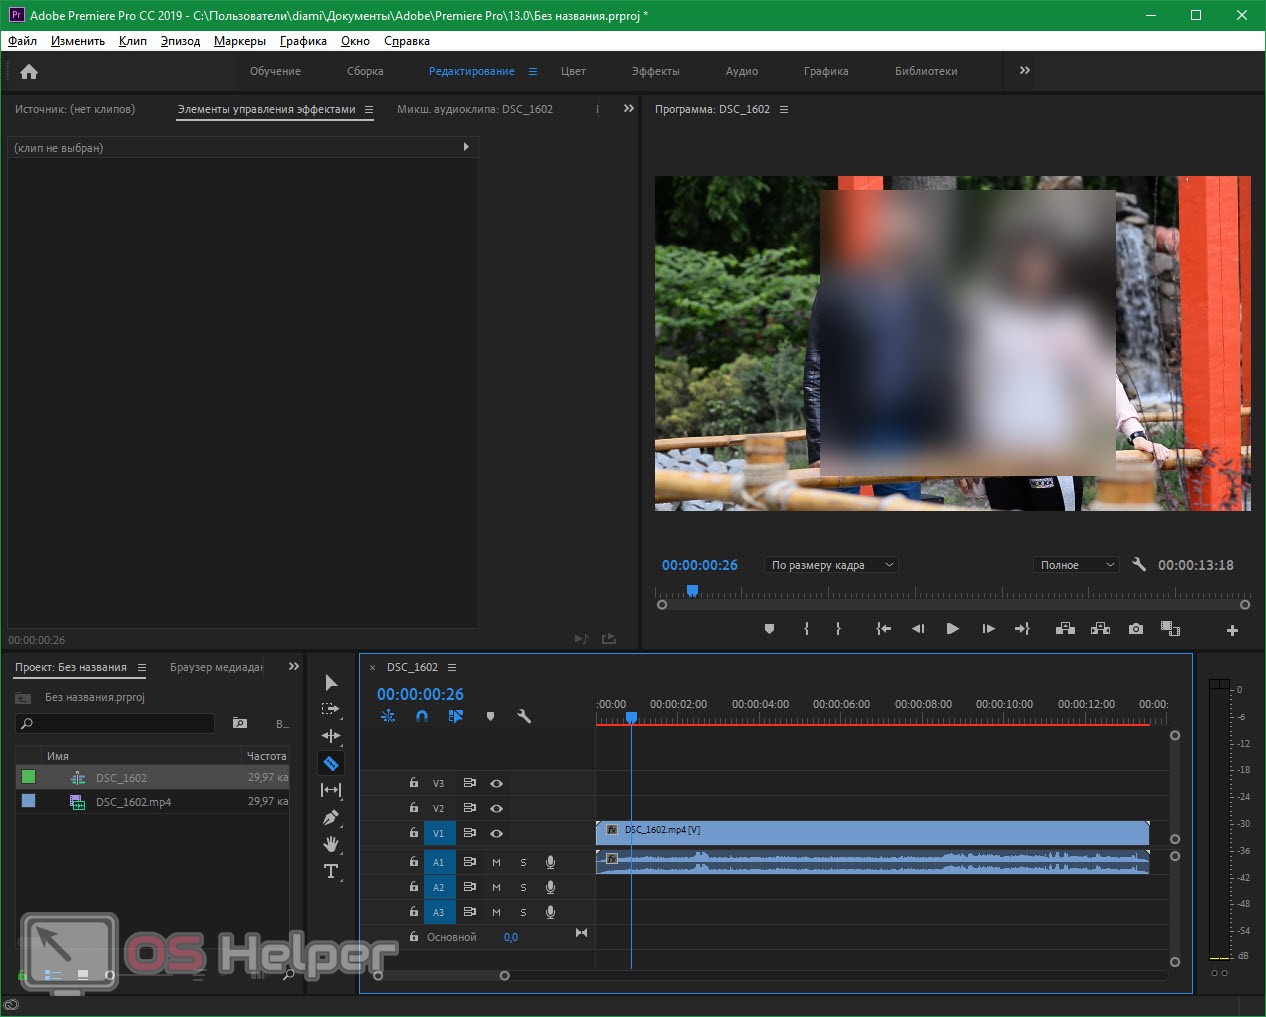
Task: Go to In point
Action: 883,629
